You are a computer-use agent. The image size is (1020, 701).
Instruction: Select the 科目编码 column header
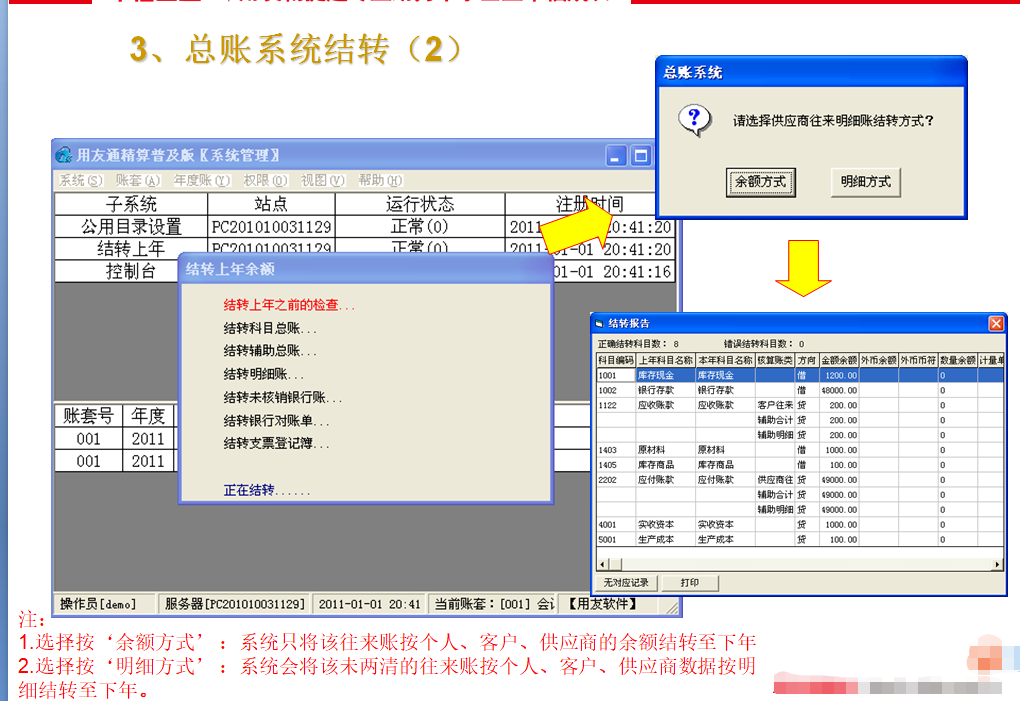(616, 360)
